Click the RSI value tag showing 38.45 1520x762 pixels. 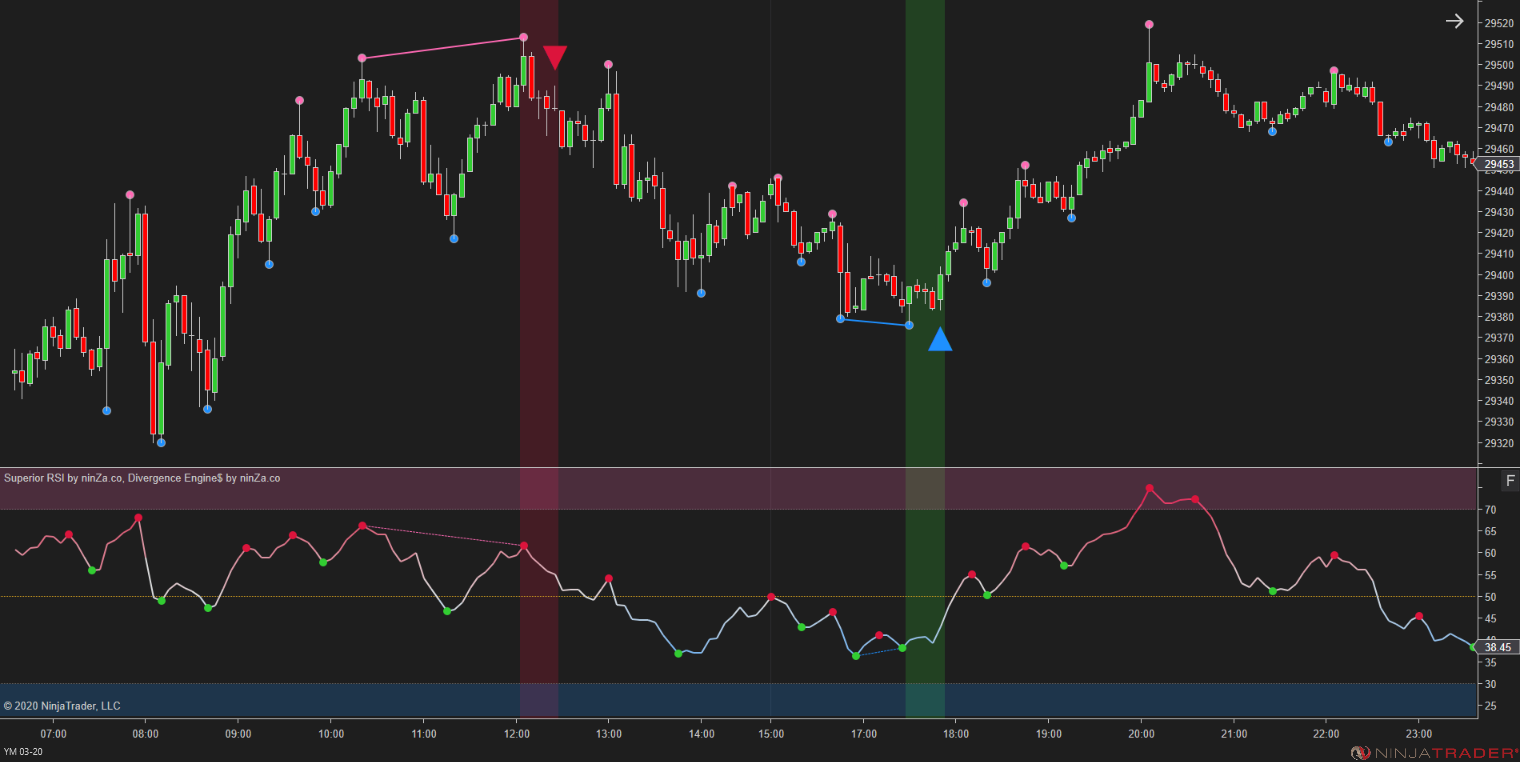1497,647
